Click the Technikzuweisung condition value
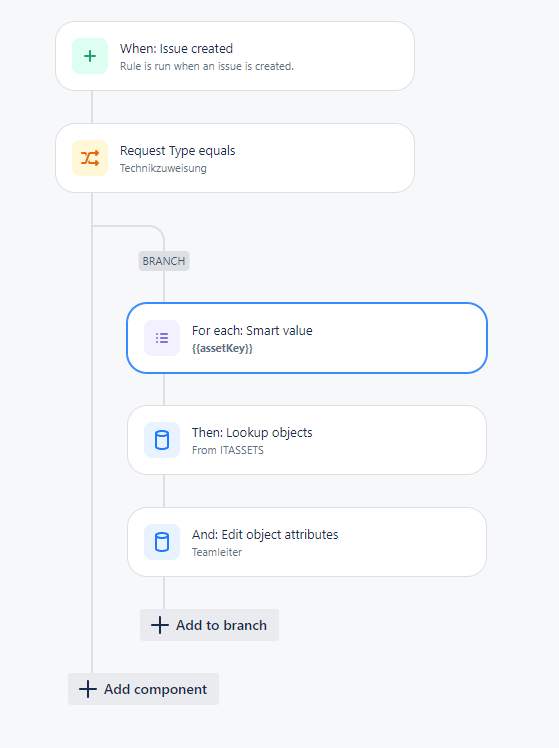The height and width of the screenshot is (748, 559). 163,168
